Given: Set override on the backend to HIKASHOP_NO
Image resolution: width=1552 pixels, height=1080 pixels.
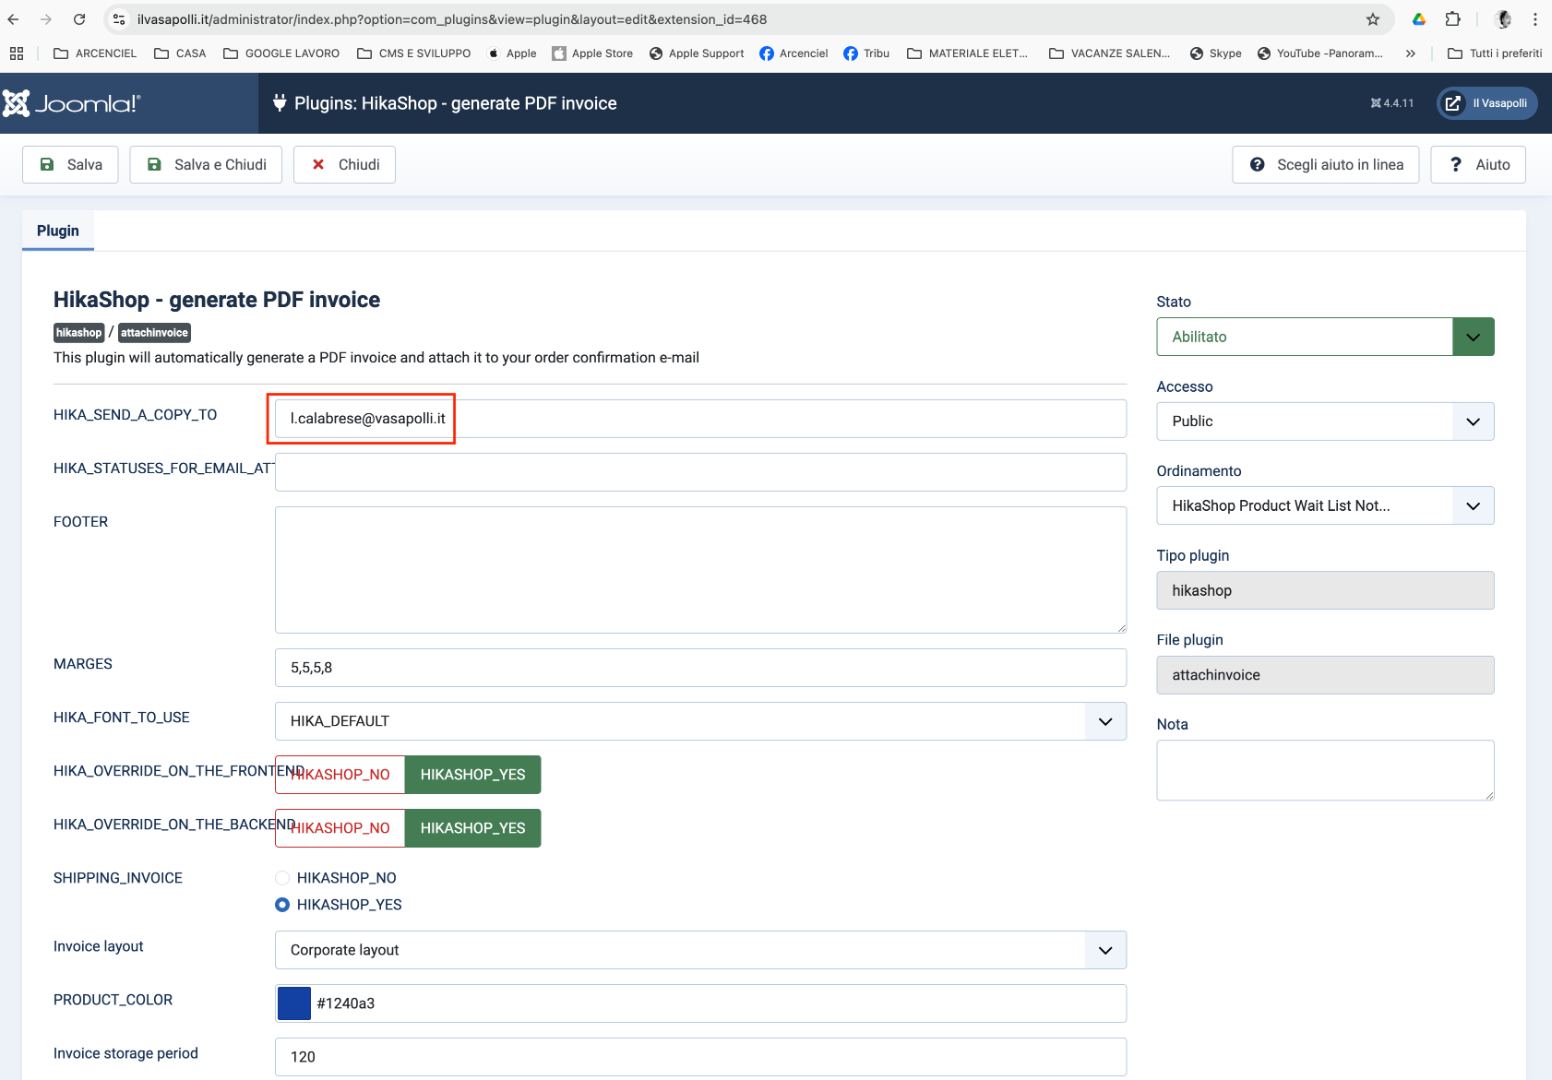Looking at the screenshot, I should tap(340, 828).
